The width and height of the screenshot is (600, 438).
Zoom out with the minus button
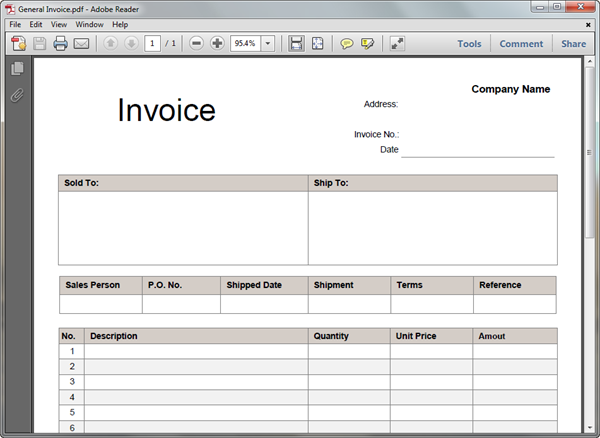tap(196, 44)
